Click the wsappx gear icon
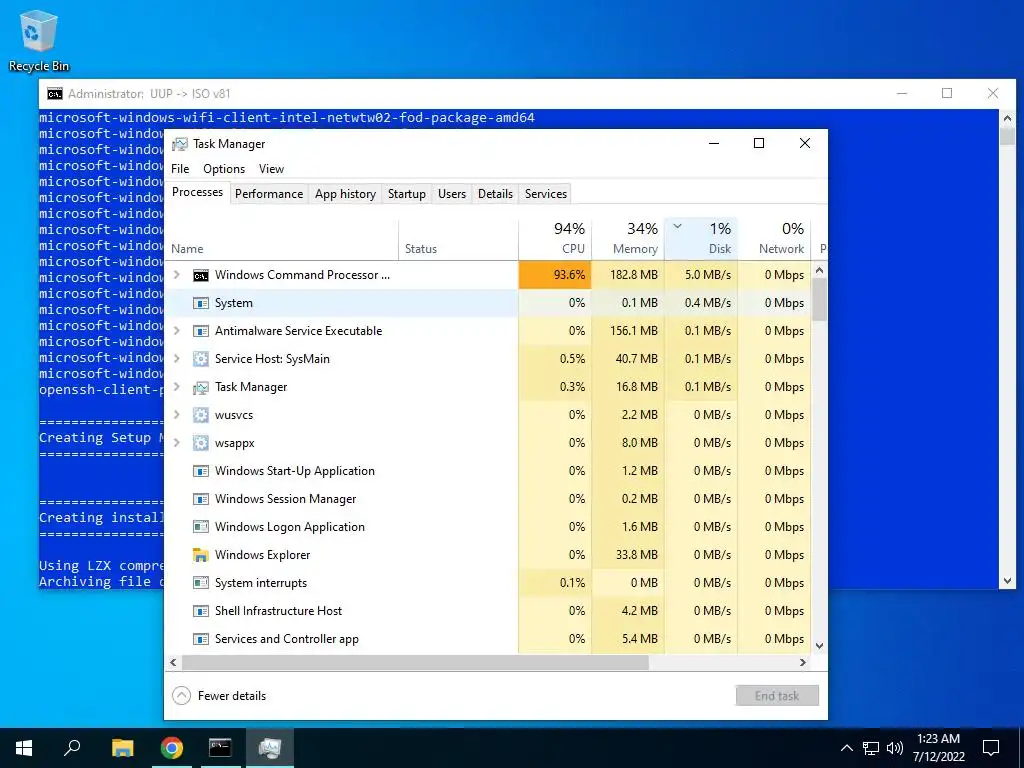This screenshot has width=1024, height=768. point(200,443)
